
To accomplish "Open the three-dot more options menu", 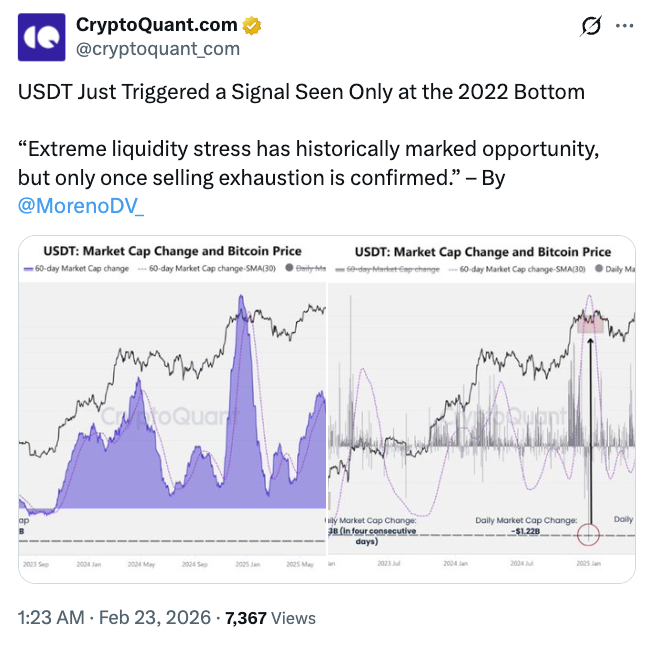I will pyautogui.click(x=626, y=27).
